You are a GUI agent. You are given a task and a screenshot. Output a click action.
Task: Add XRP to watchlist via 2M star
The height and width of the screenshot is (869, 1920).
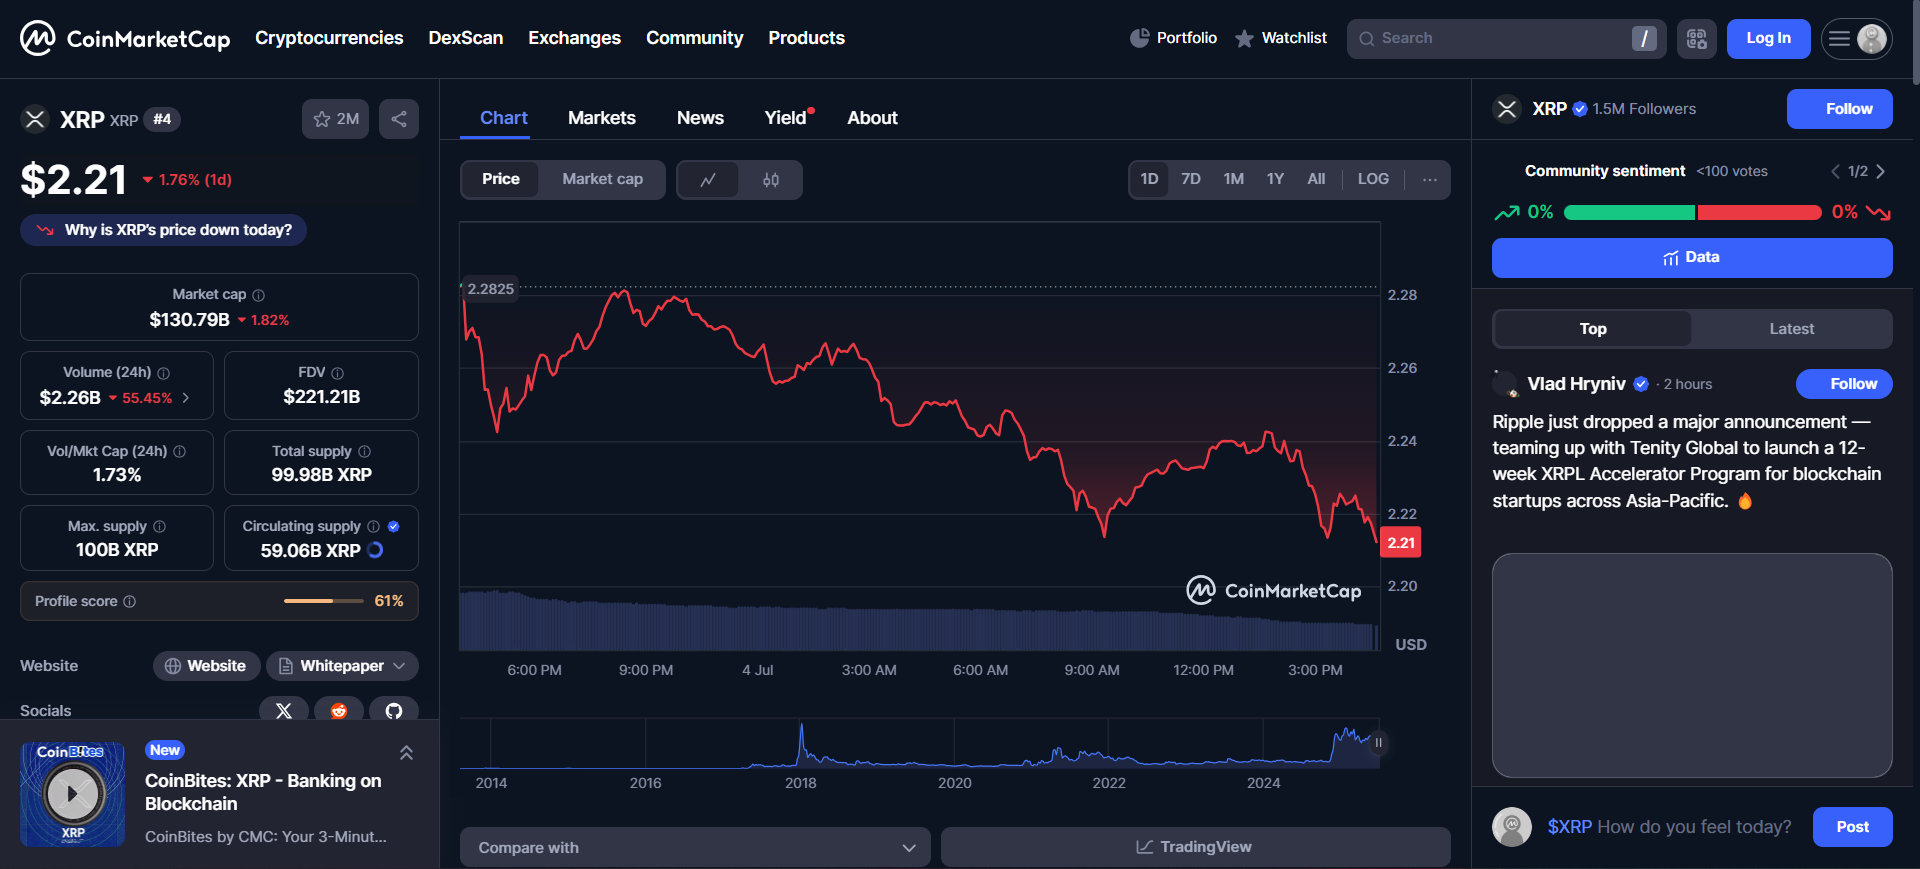336,119
